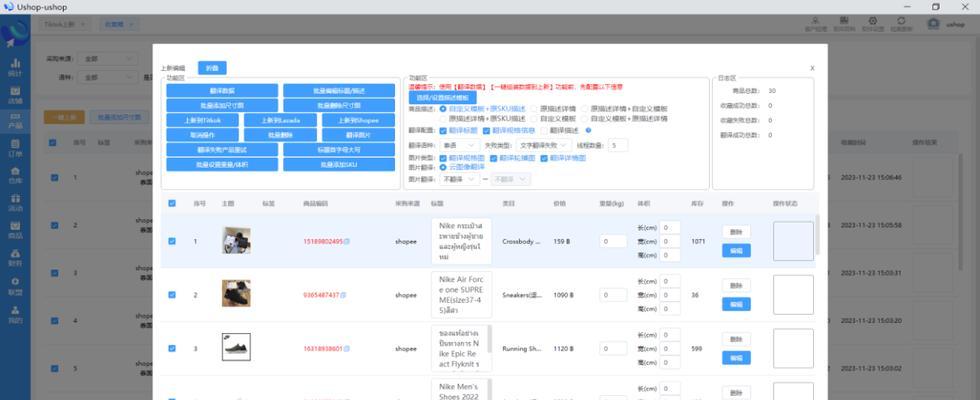Copy product code 9365487437 icon
The height and width of the screenshot is (400, 980).
pyautogui.click(x=343, y=295)
